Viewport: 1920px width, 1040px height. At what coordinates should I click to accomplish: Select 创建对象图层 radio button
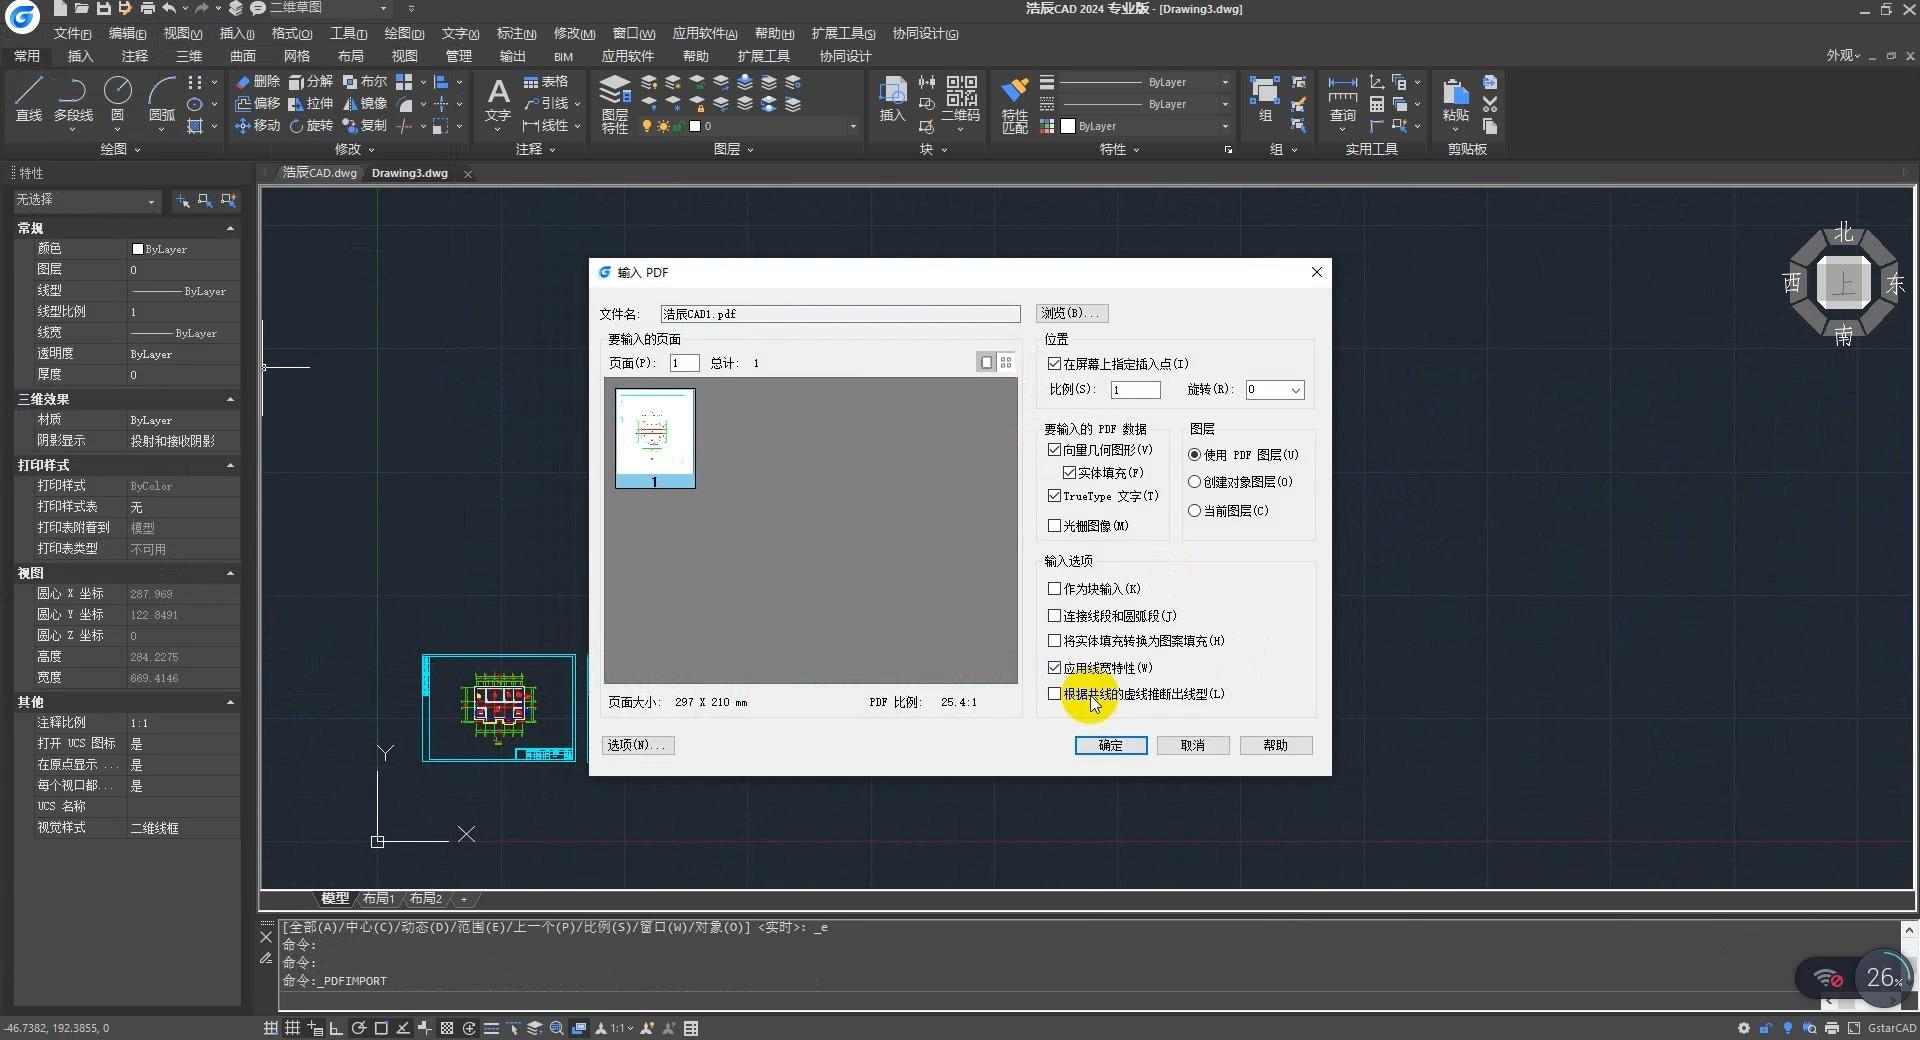1194,482
